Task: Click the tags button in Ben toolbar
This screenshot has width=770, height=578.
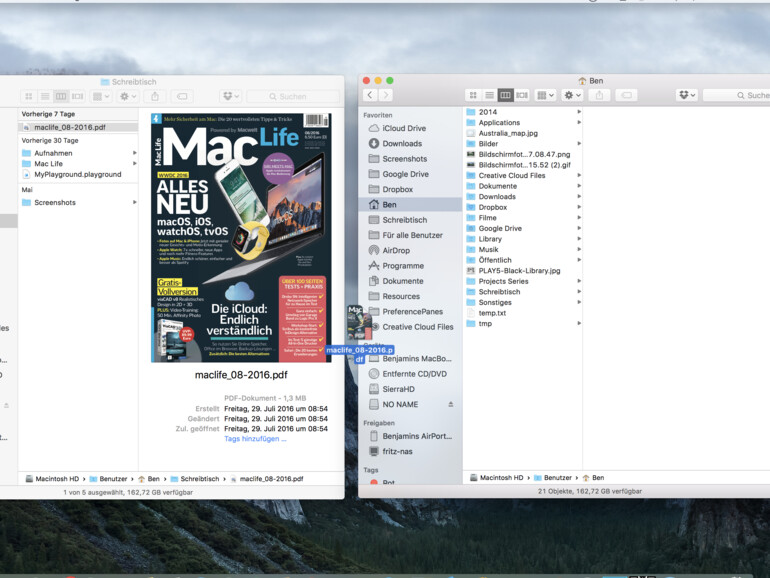Action: tap(626, 95)
